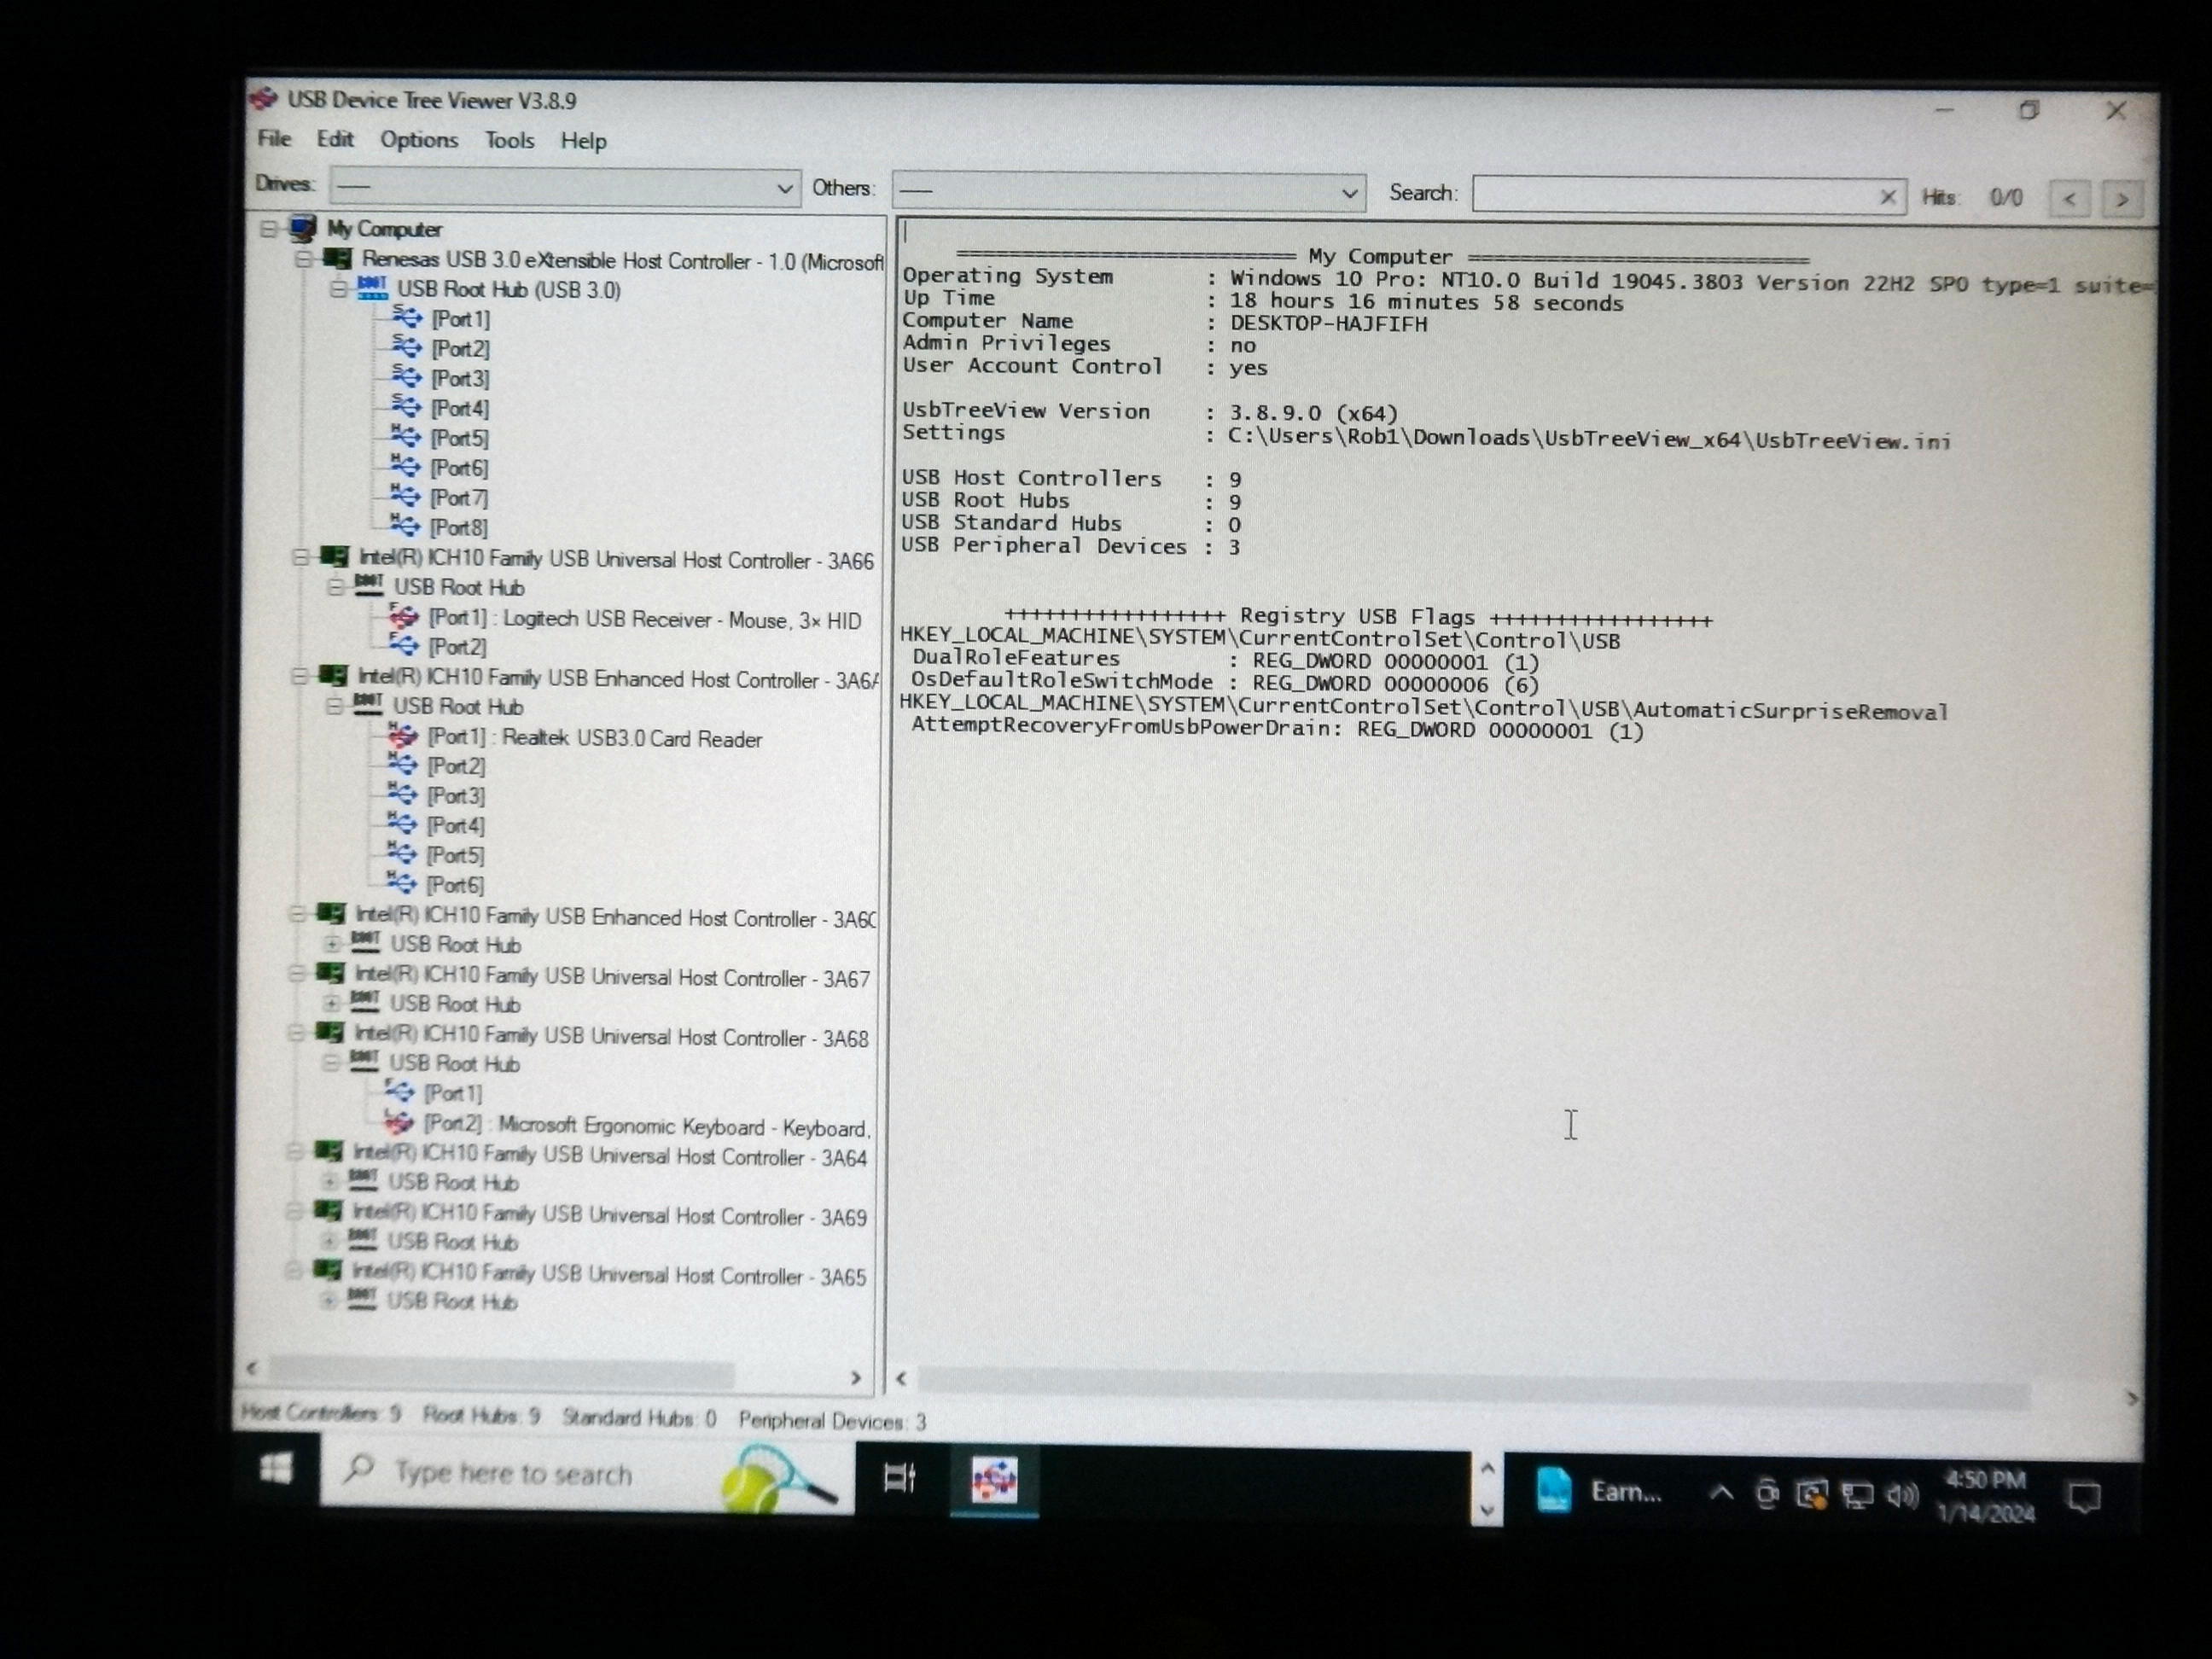Select Port4 icon under USB 3.0 root hub

(x=407, y=407)
